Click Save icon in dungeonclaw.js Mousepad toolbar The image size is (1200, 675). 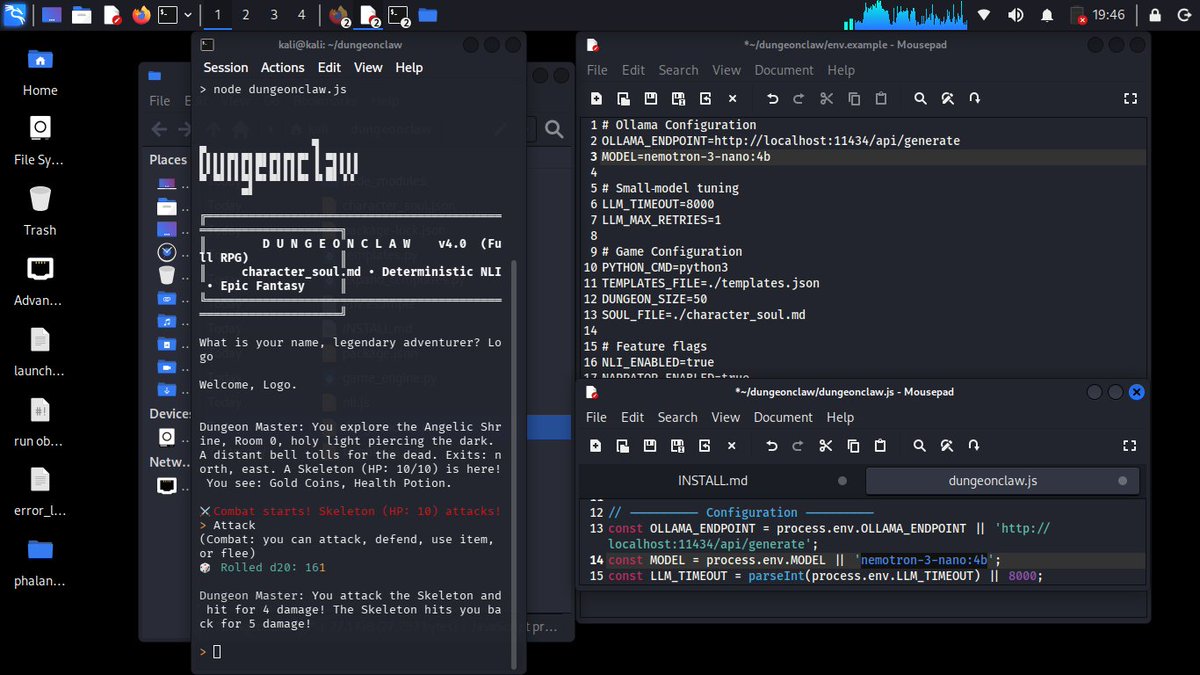click(x=651, y=445)
